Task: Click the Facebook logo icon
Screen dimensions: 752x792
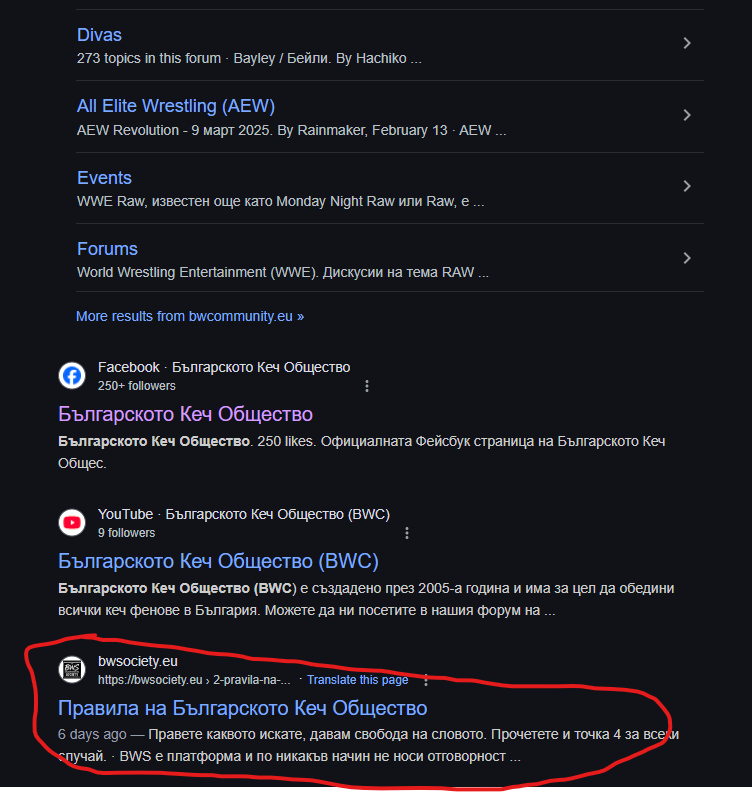Action: [72, 376]
